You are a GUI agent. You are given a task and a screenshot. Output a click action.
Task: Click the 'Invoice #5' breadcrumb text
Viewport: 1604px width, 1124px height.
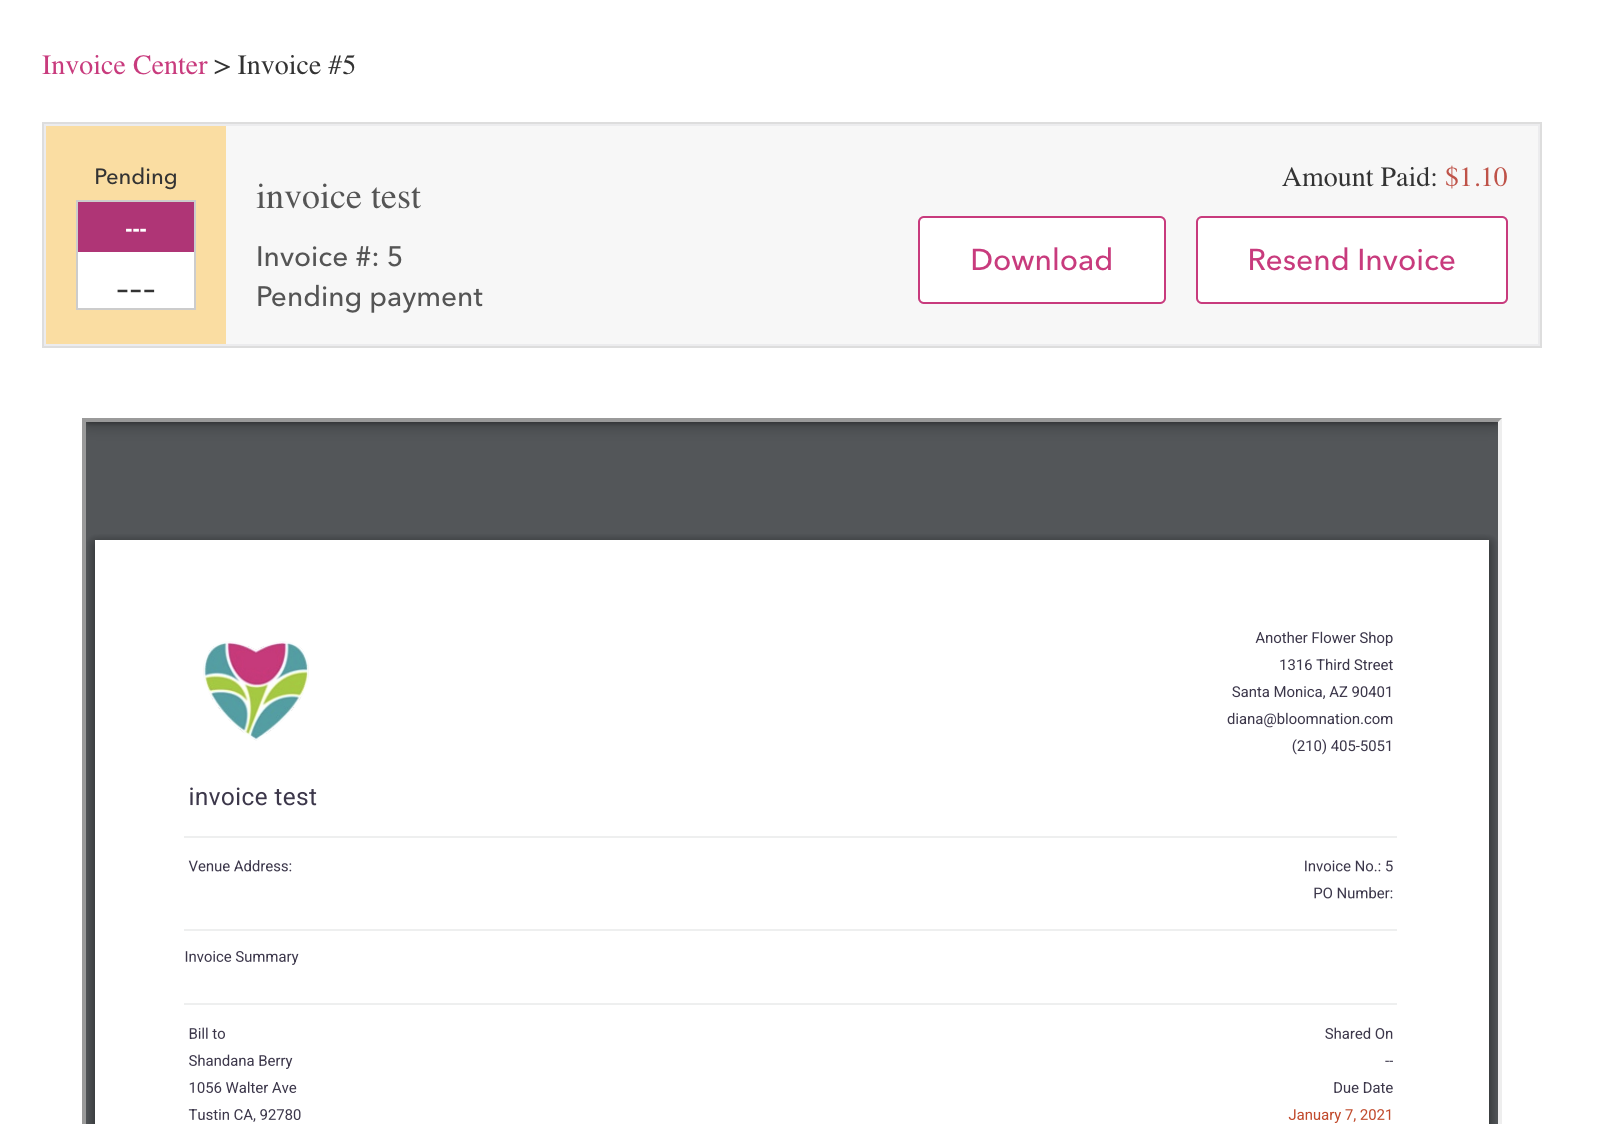(296, 65)
